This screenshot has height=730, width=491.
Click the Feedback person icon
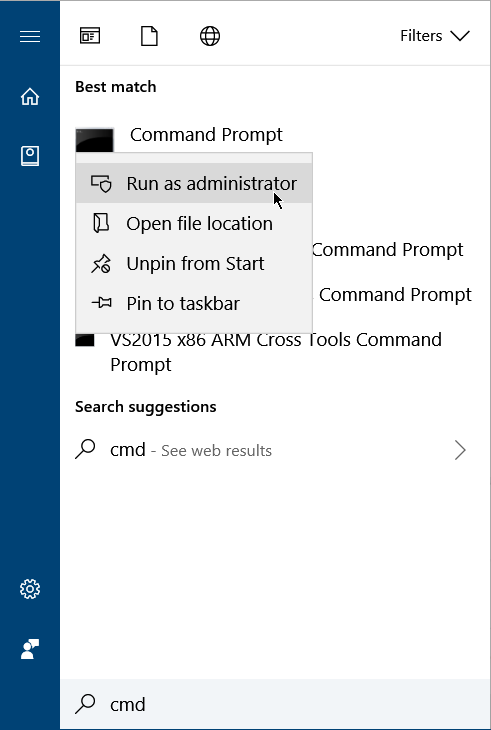point(30,649)
